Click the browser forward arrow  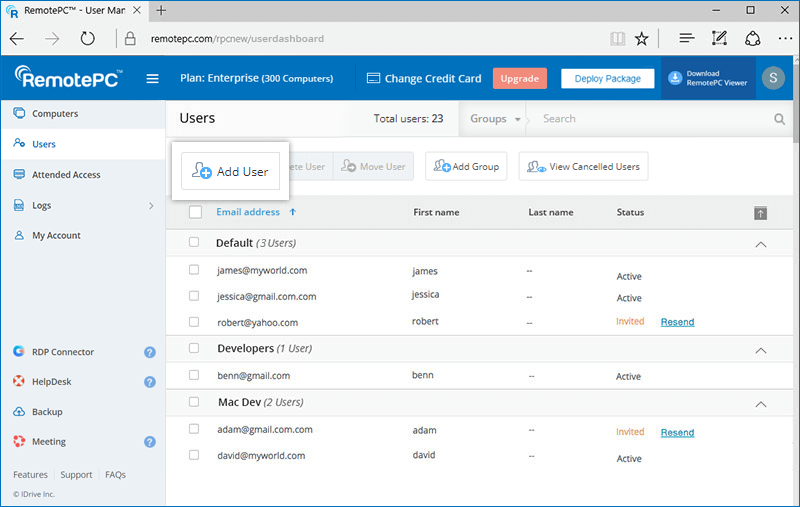52,39
